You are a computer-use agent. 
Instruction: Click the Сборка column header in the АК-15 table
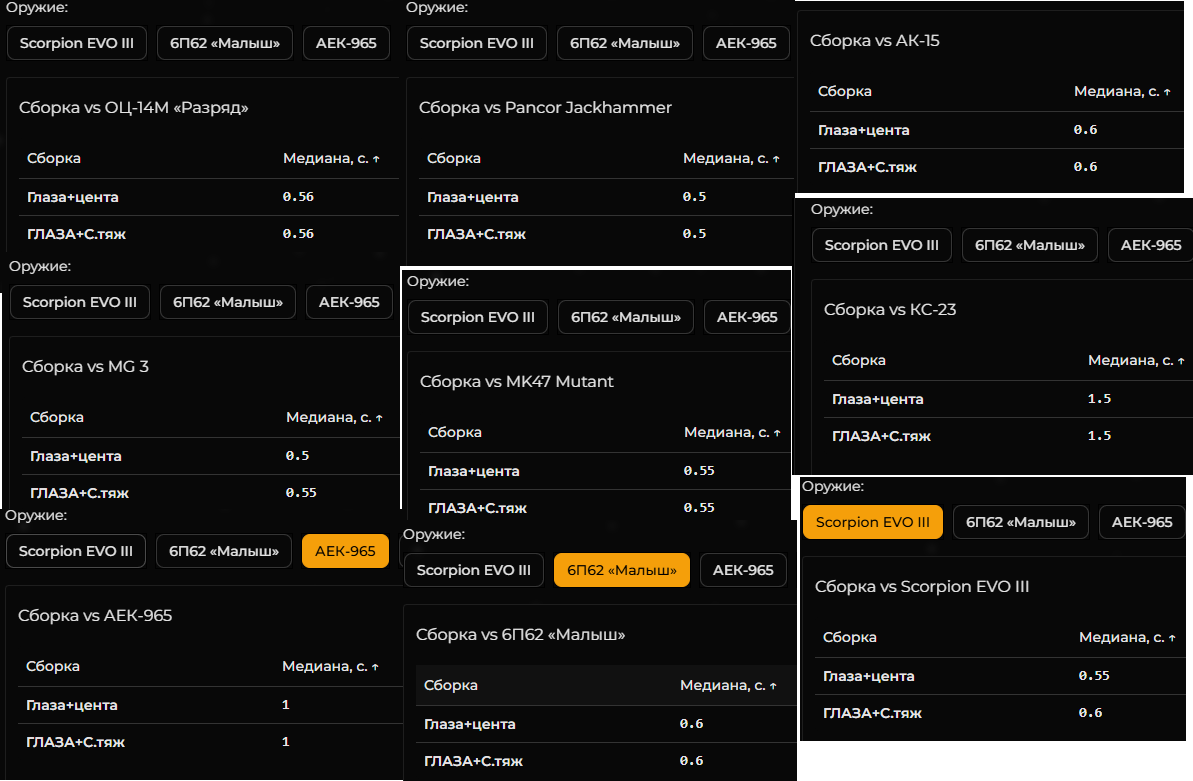pyautogui.click(x=845, y=91)
